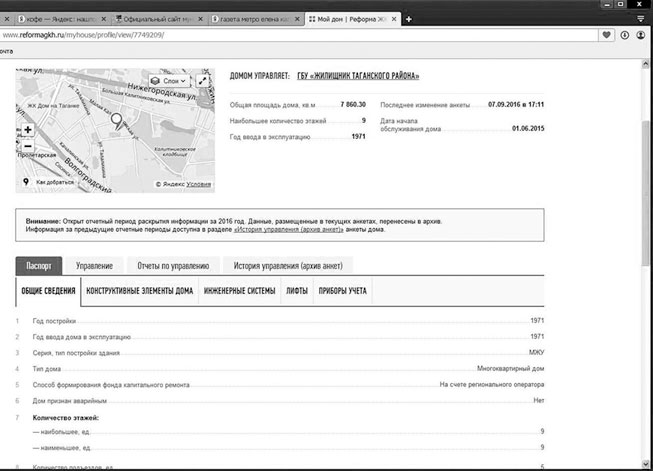Switch to Отчеты по управлению tab
The height and width of the screenshot is (471, 653).
173,266
